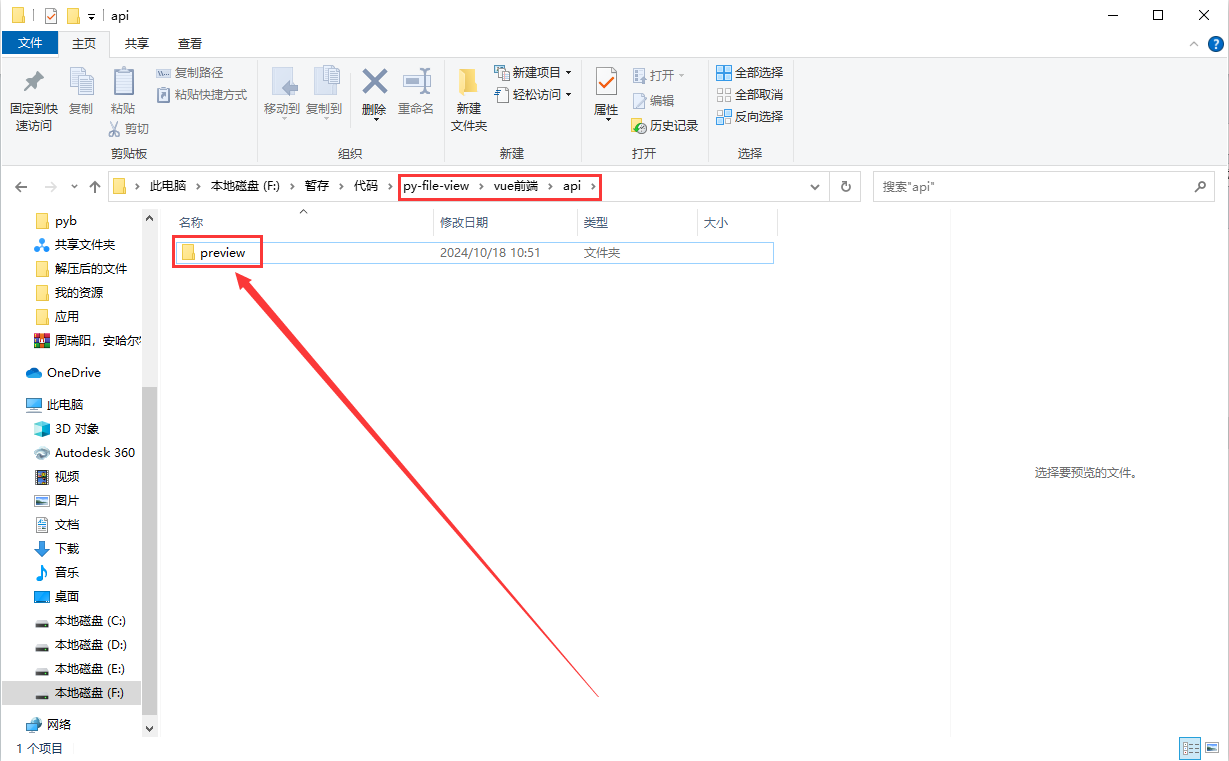Image resolution: width=1229 pixels, height=761 pixels.
Task: Click the New folder (新建文件夹) icon
Action: pyautogui.click(x=468, y=81)
